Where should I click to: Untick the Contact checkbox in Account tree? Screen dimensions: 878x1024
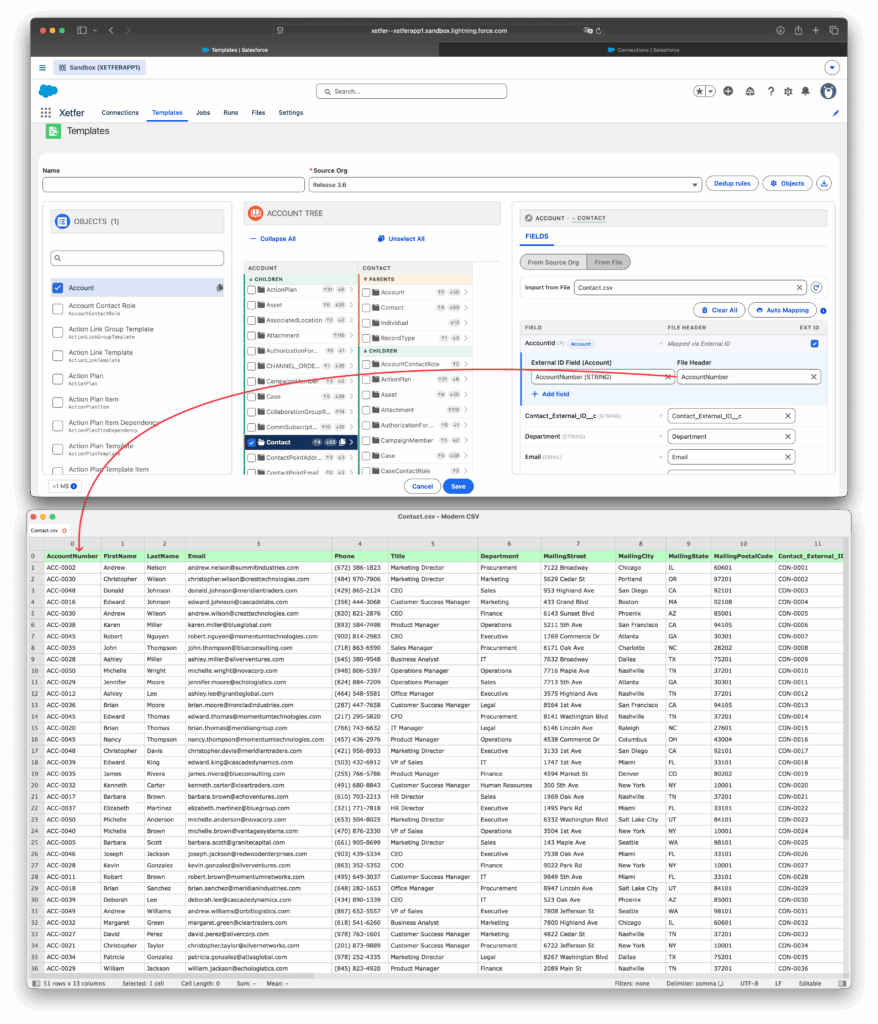252,442
